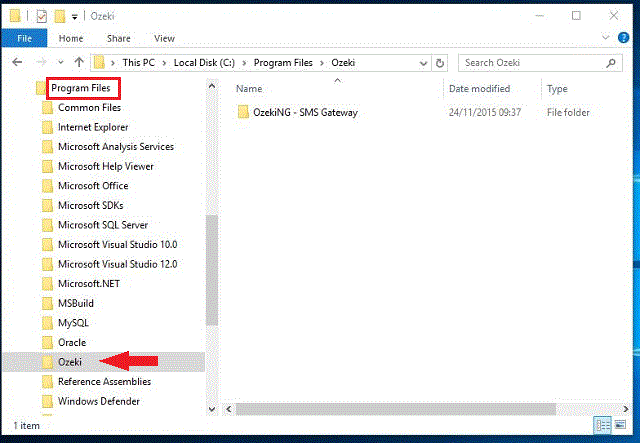Refresh the current folder view
The width and height of the screenshot is (640, 443).
440,63
